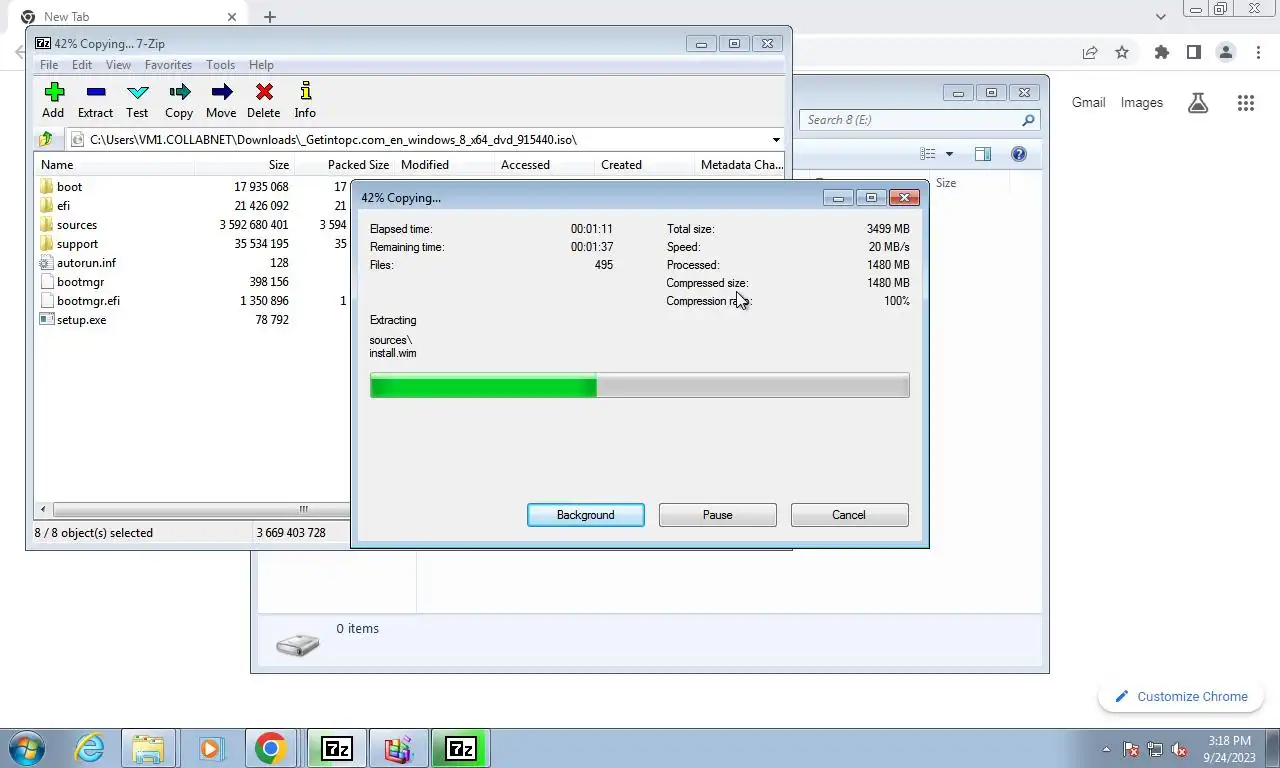Select the autorun.inf file icon

pos(46,263)
